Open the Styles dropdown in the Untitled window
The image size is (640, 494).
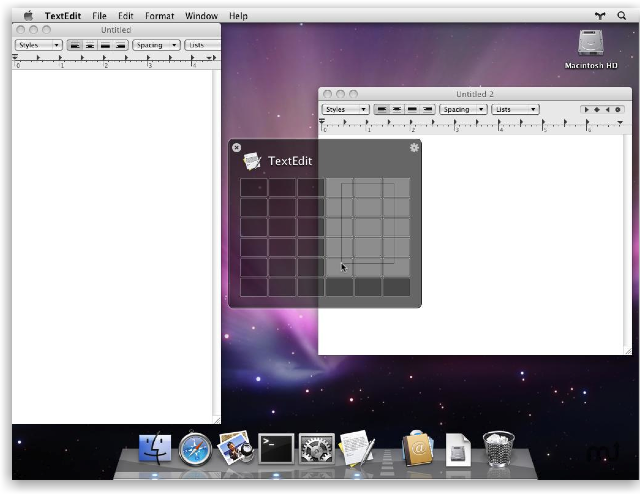pyautogui.click(x=38, y=45)
